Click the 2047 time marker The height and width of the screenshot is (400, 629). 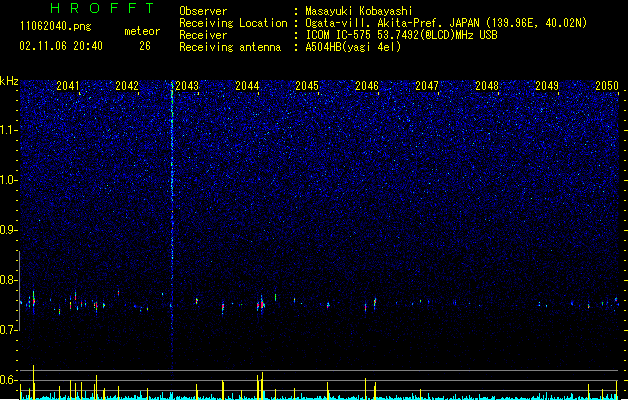[427, 85]
